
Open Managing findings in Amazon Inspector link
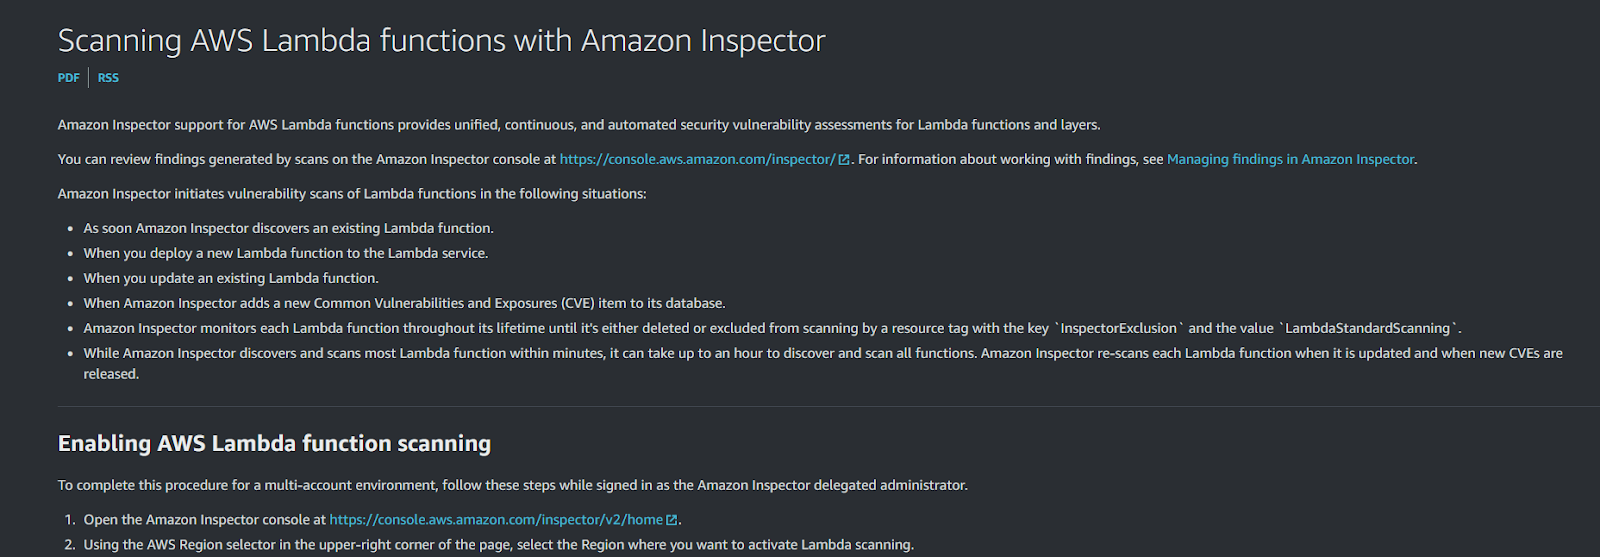point(1290,160)
